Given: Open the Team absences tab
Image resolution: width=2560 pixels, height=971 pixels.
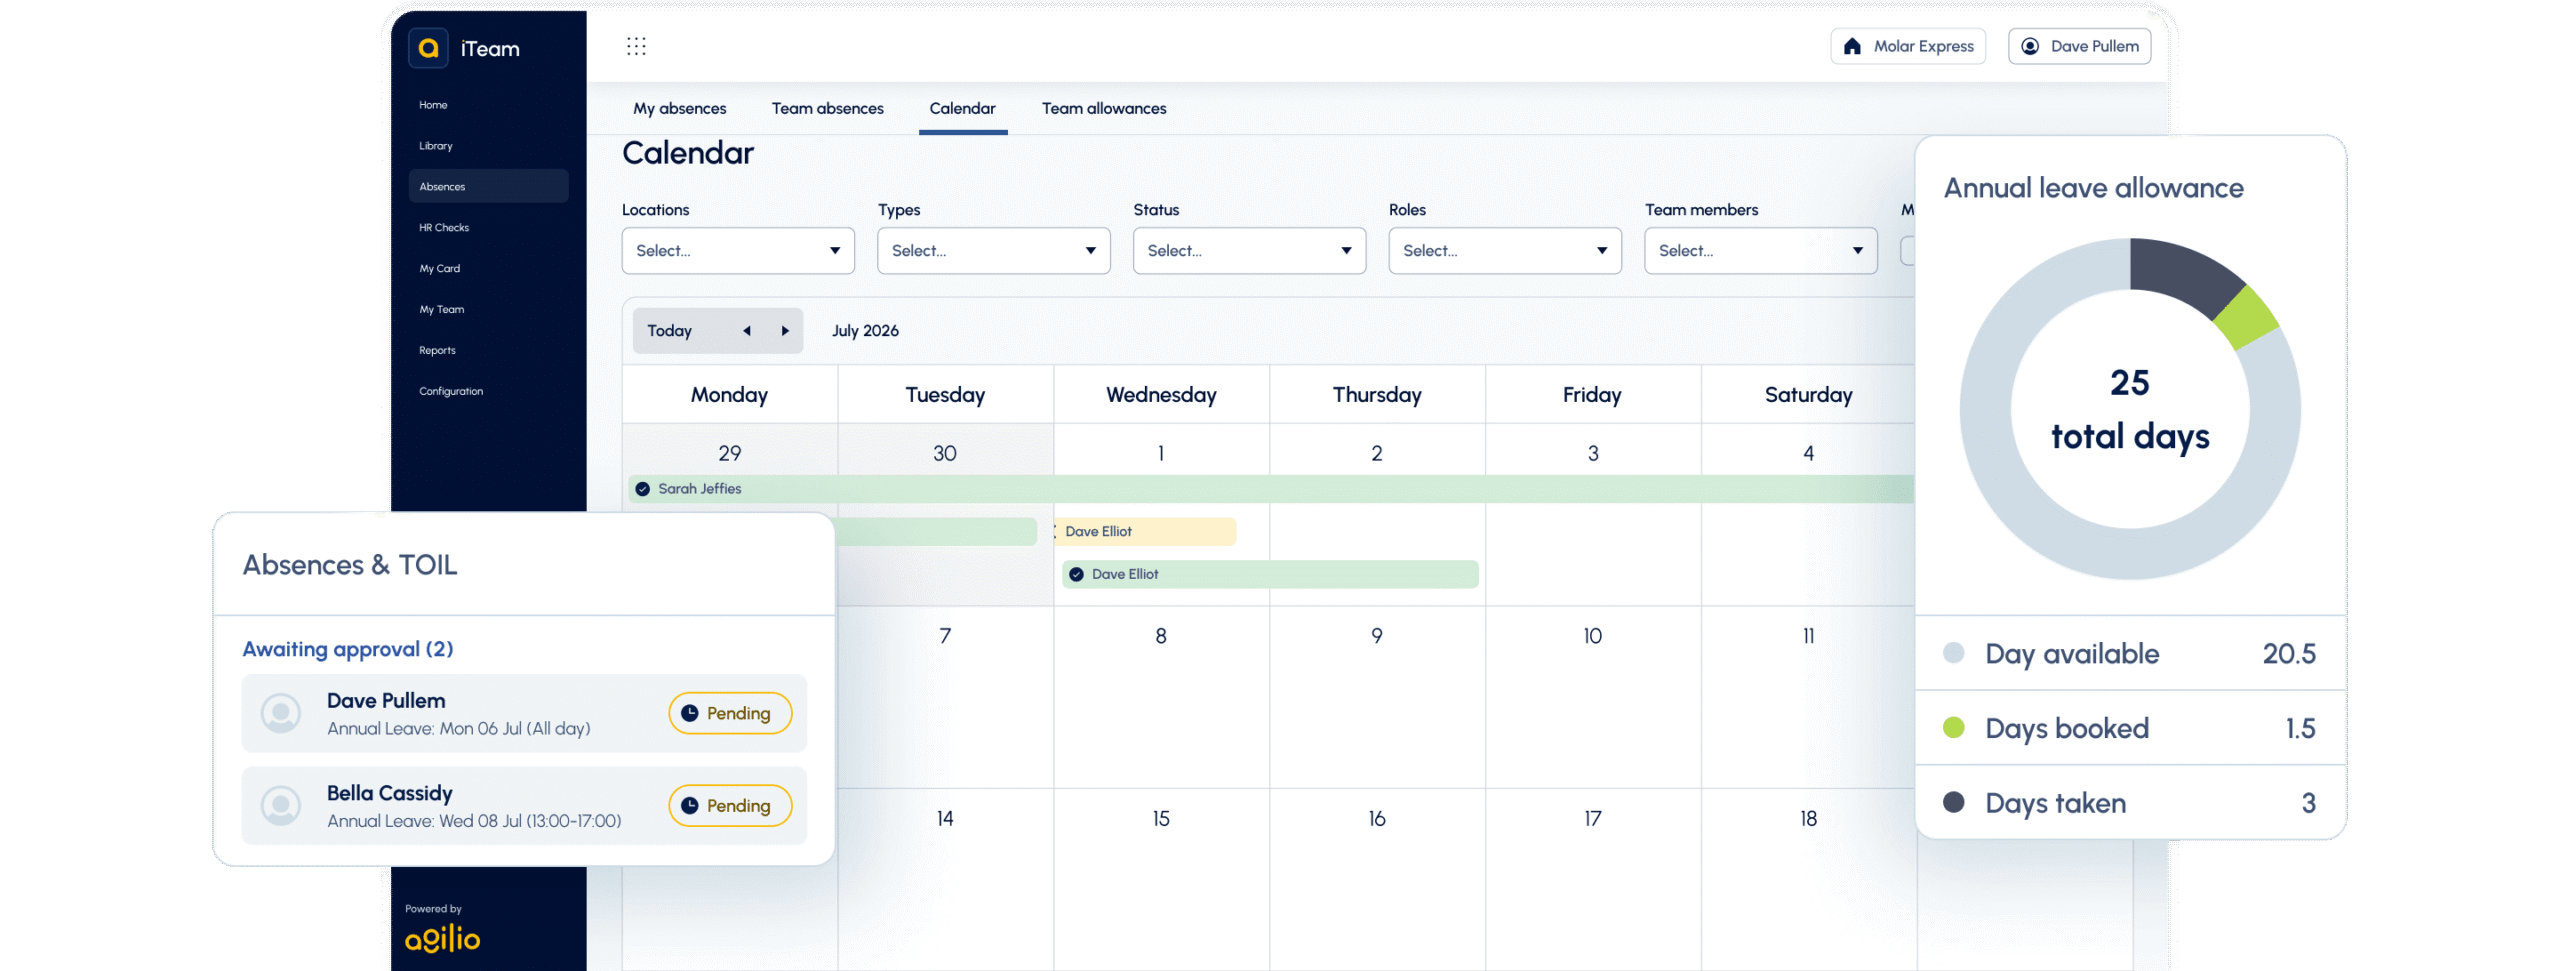Looking at the screenshot, I should tap(827, 108).
